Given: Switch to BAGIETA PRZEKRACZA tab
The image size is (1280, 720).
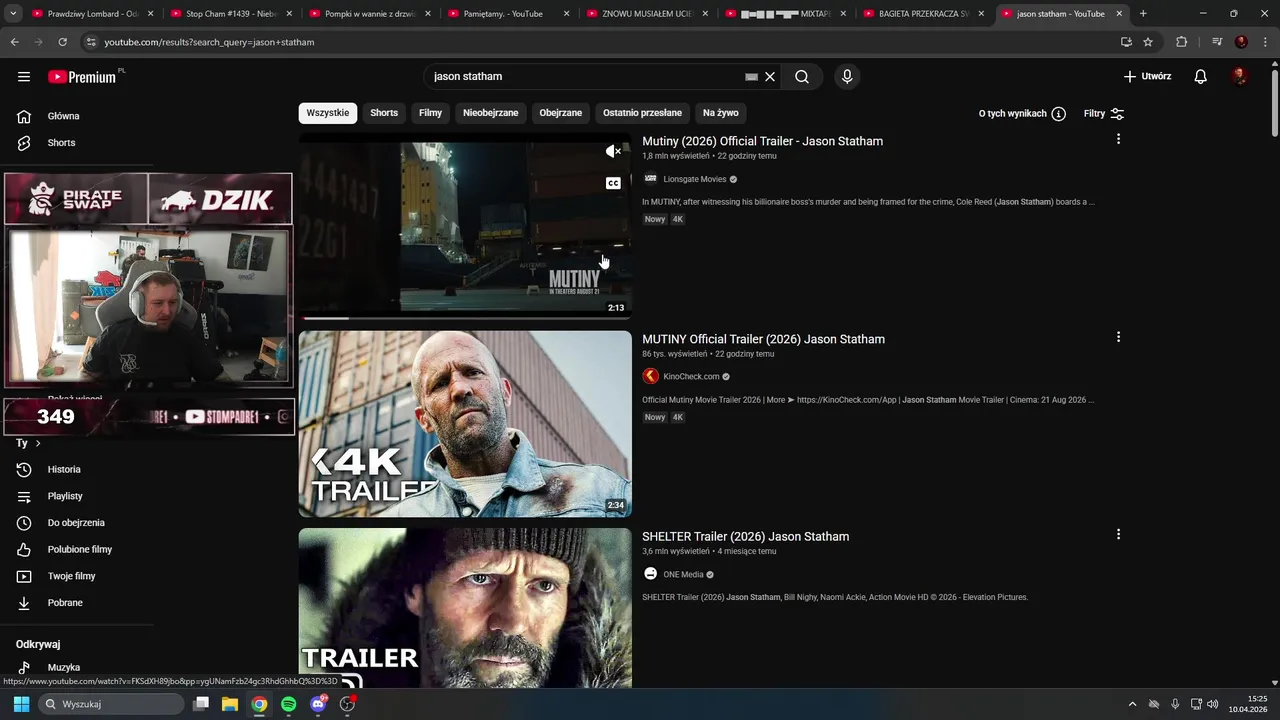Looking at the screenshot, I should click(x=923, y=14).
